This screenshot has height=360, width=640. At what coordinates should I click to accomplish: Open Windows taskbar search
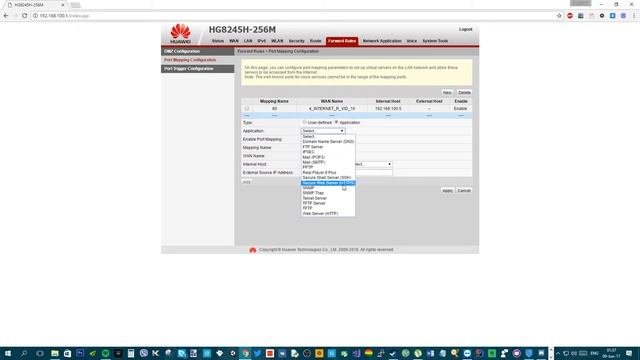(x=24, y=353)
